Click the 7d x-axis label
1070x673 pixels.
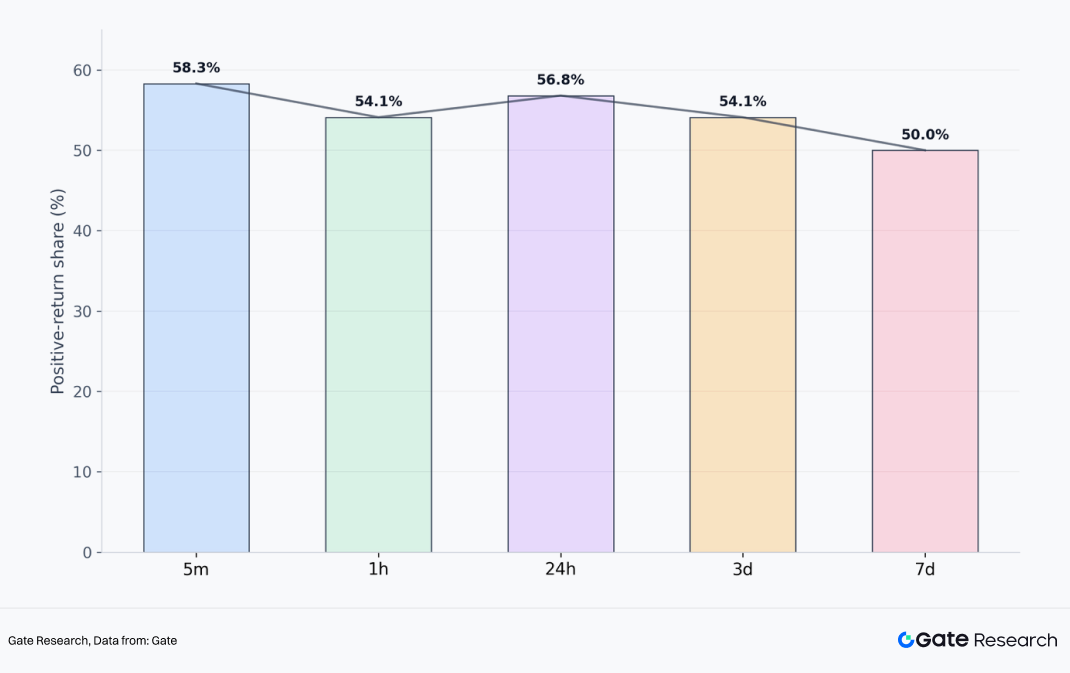924,570
